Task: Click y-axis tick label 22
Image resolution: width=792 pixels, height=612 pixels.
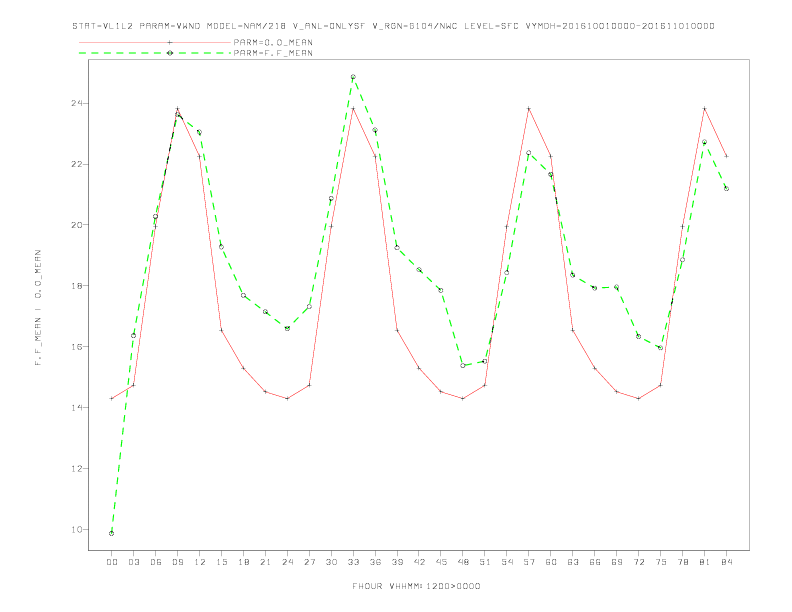Action: 78,164
